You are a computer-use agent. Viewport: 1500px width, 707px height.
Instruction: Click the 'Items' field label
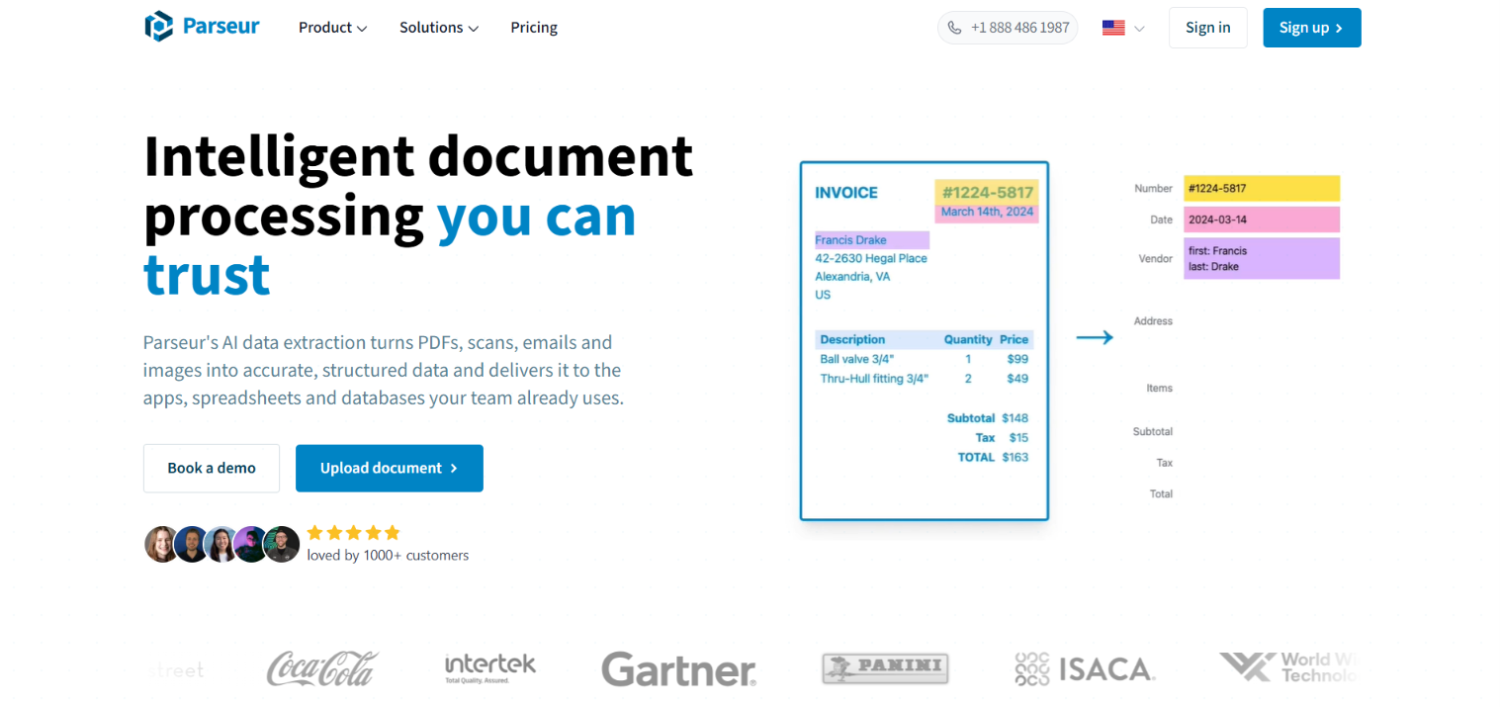pyautogui.click(x=1159, y=388)
